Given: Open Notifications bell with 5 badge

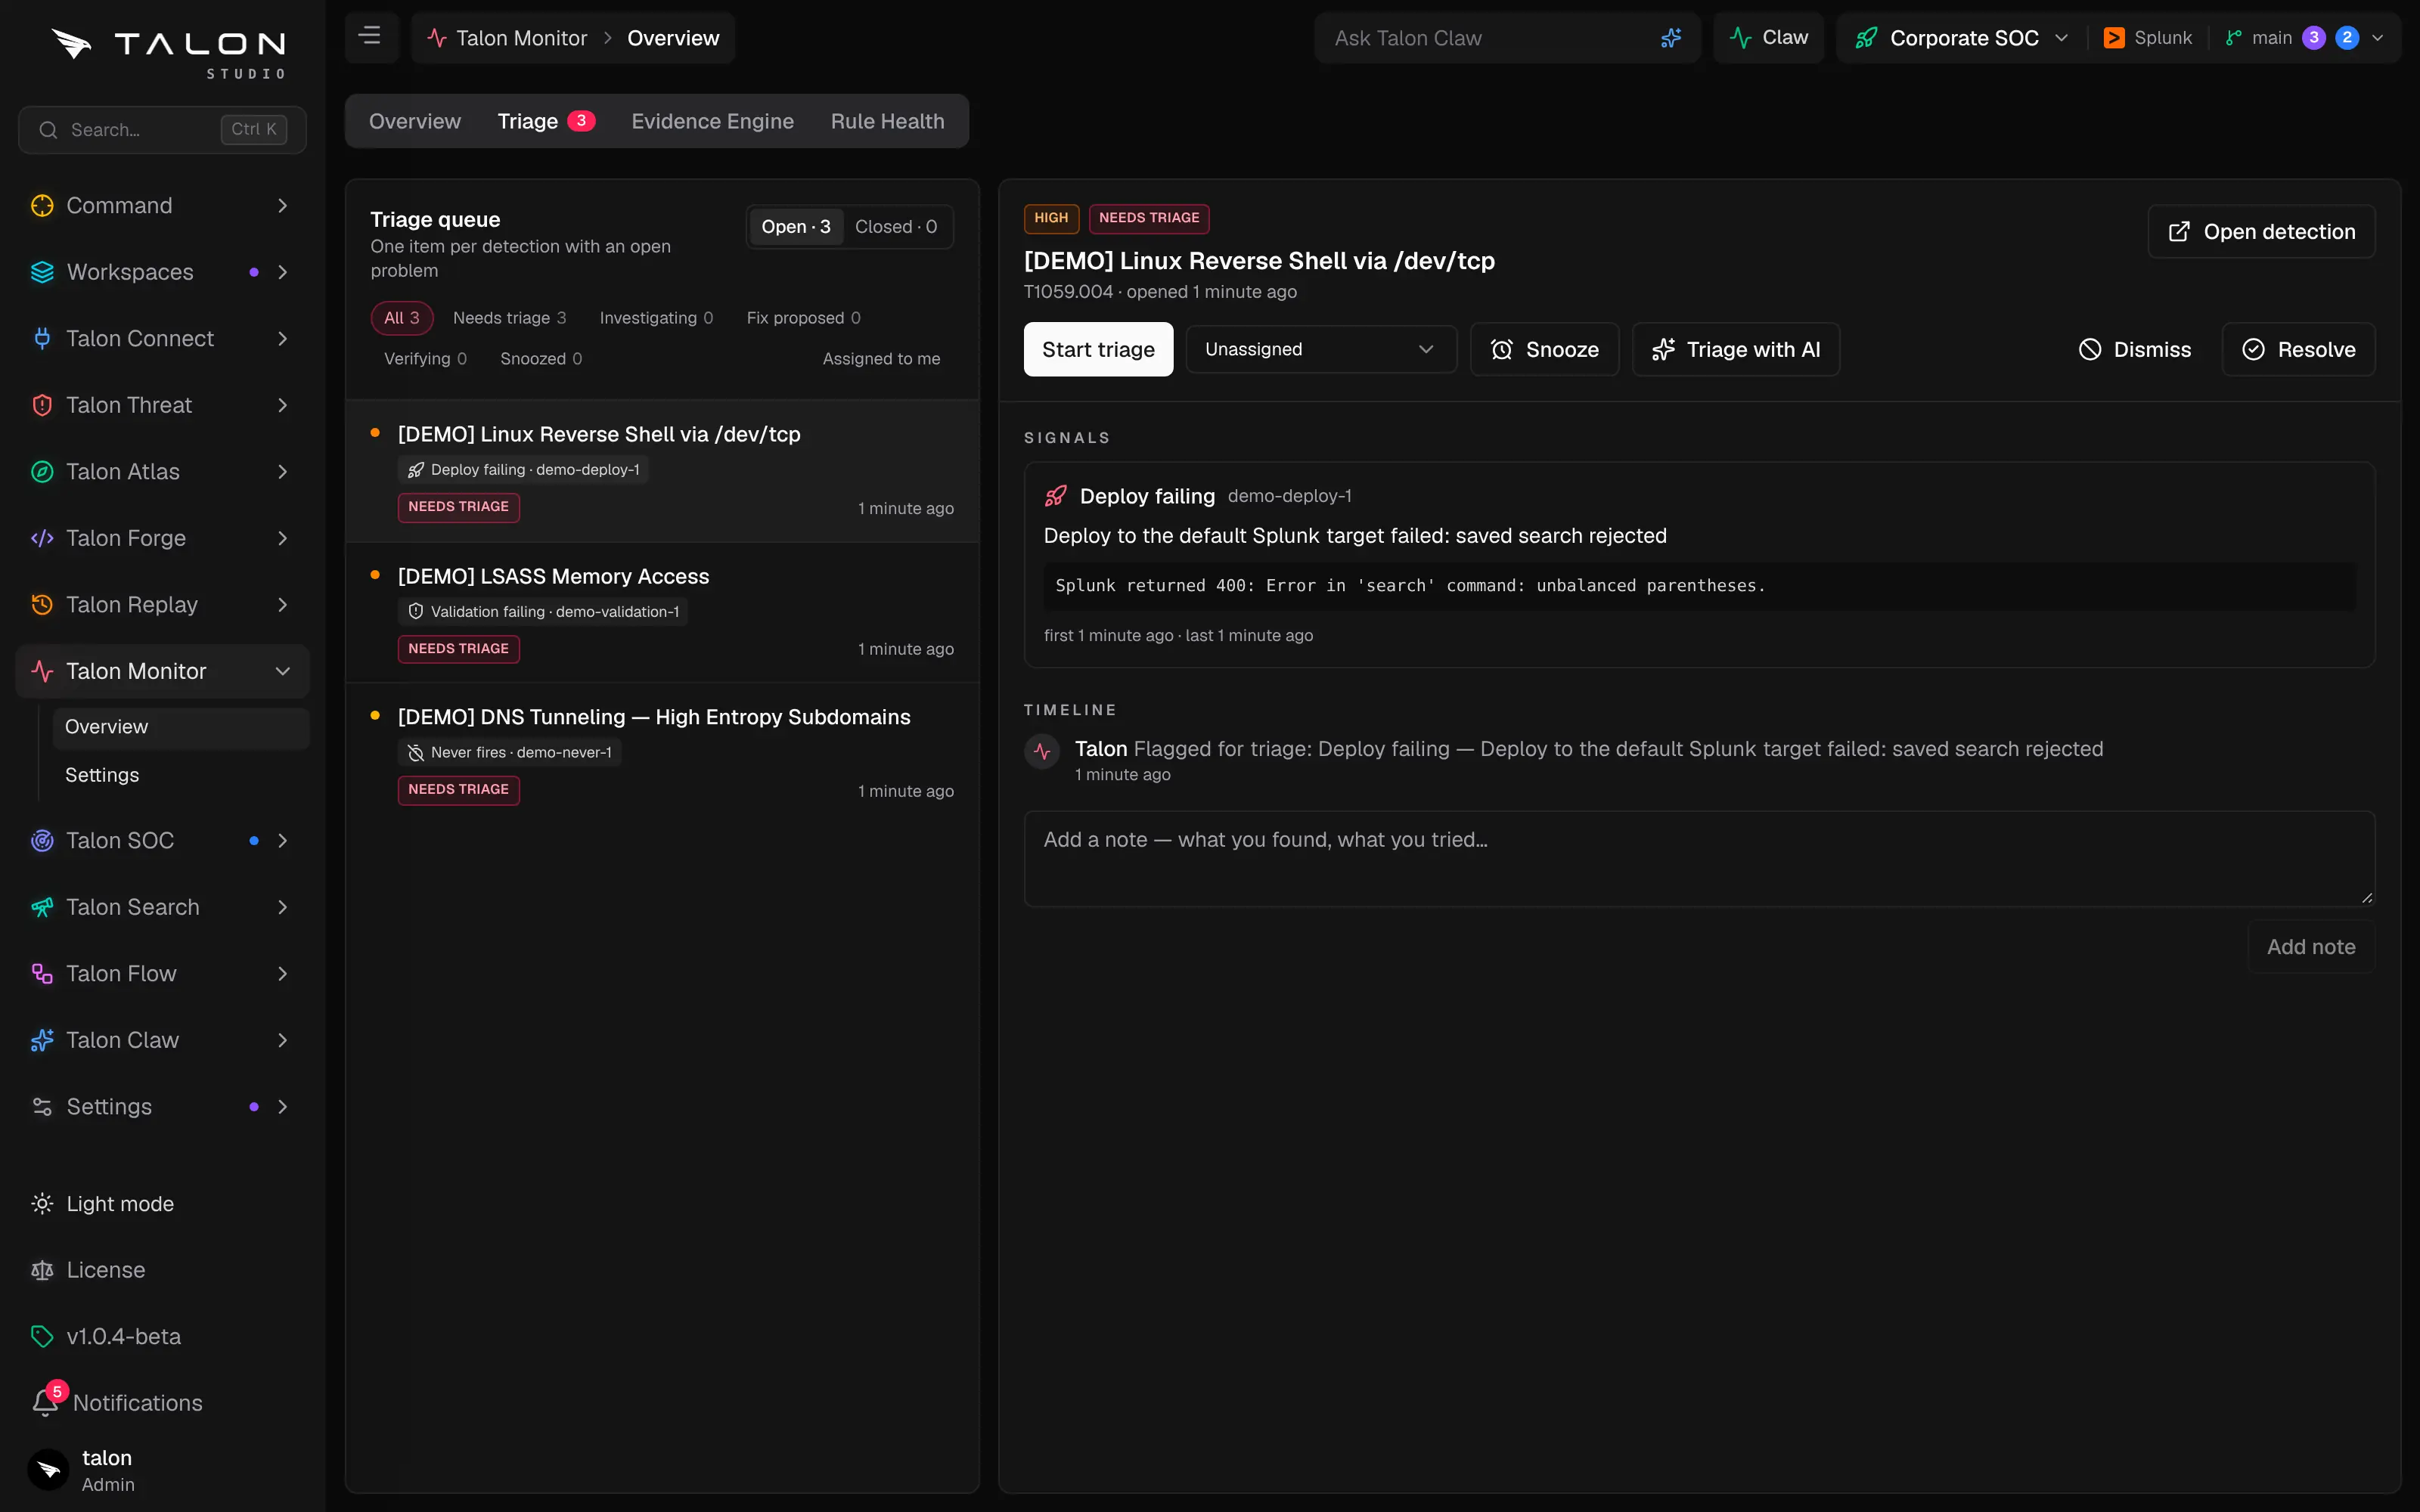Looking at the screenshot, I should point(48,1400).
